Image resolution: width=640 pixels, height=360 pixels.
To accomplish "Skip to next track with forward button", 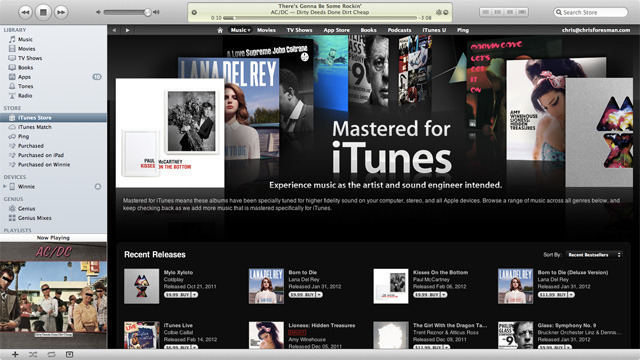I will [x=60, y=12].
